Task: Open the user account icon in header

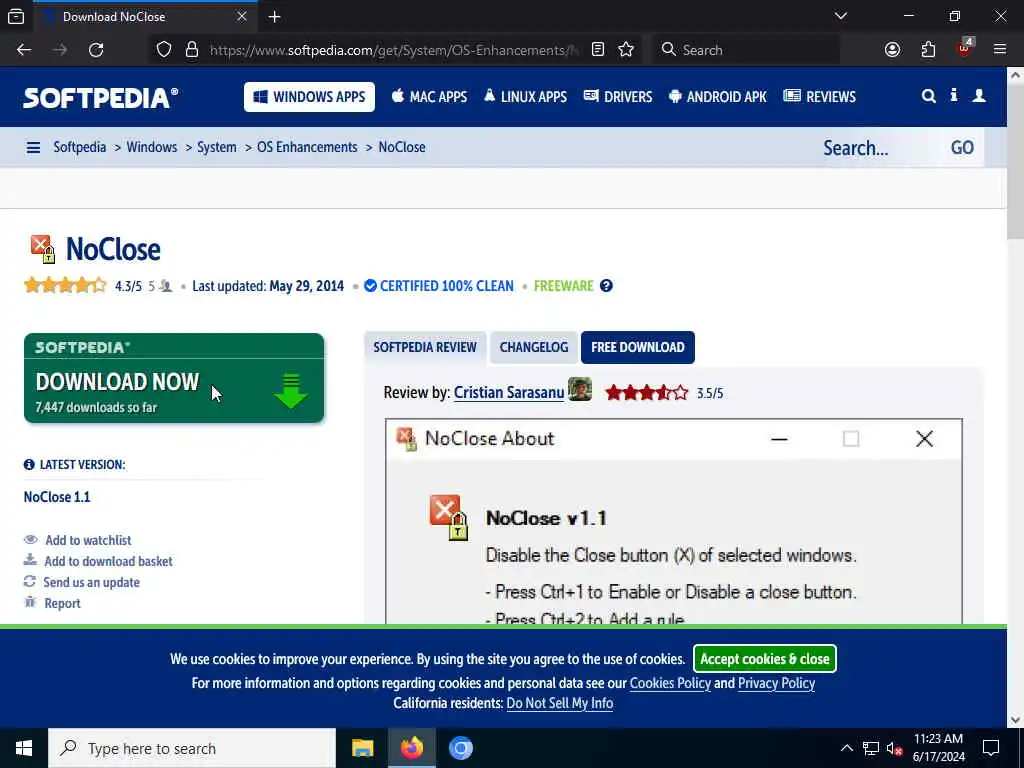Action: pos(979,96)
